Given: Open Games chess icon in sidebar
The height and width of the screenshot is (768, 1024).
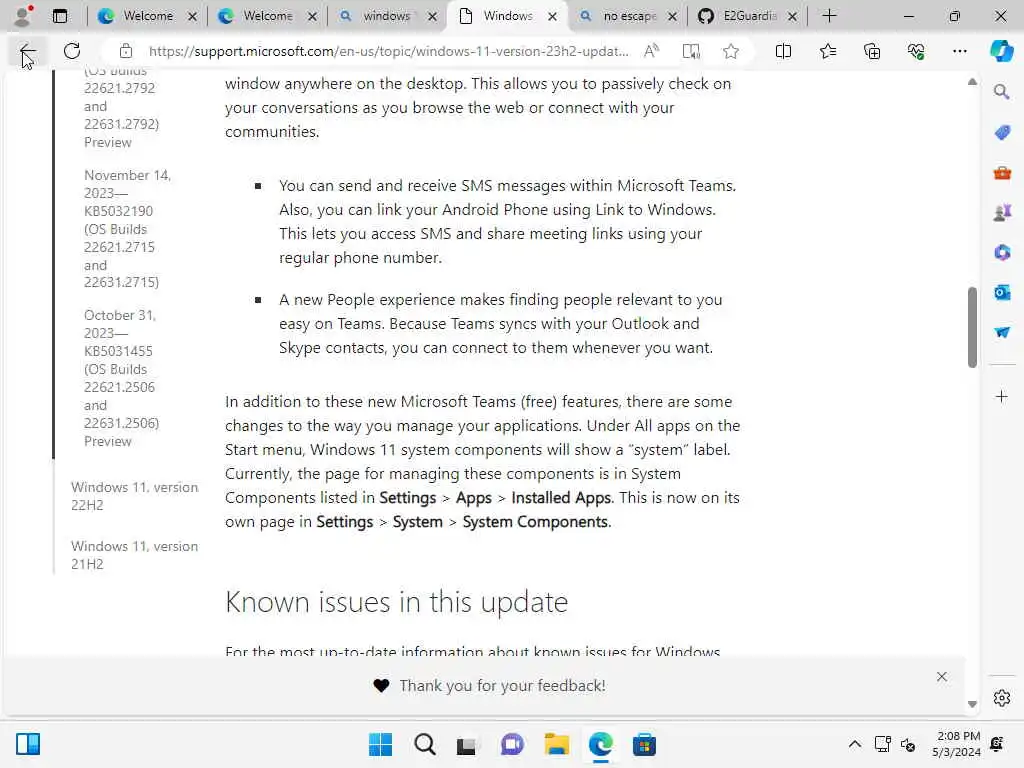Looking at the screenshot, I should [1002, 213].
